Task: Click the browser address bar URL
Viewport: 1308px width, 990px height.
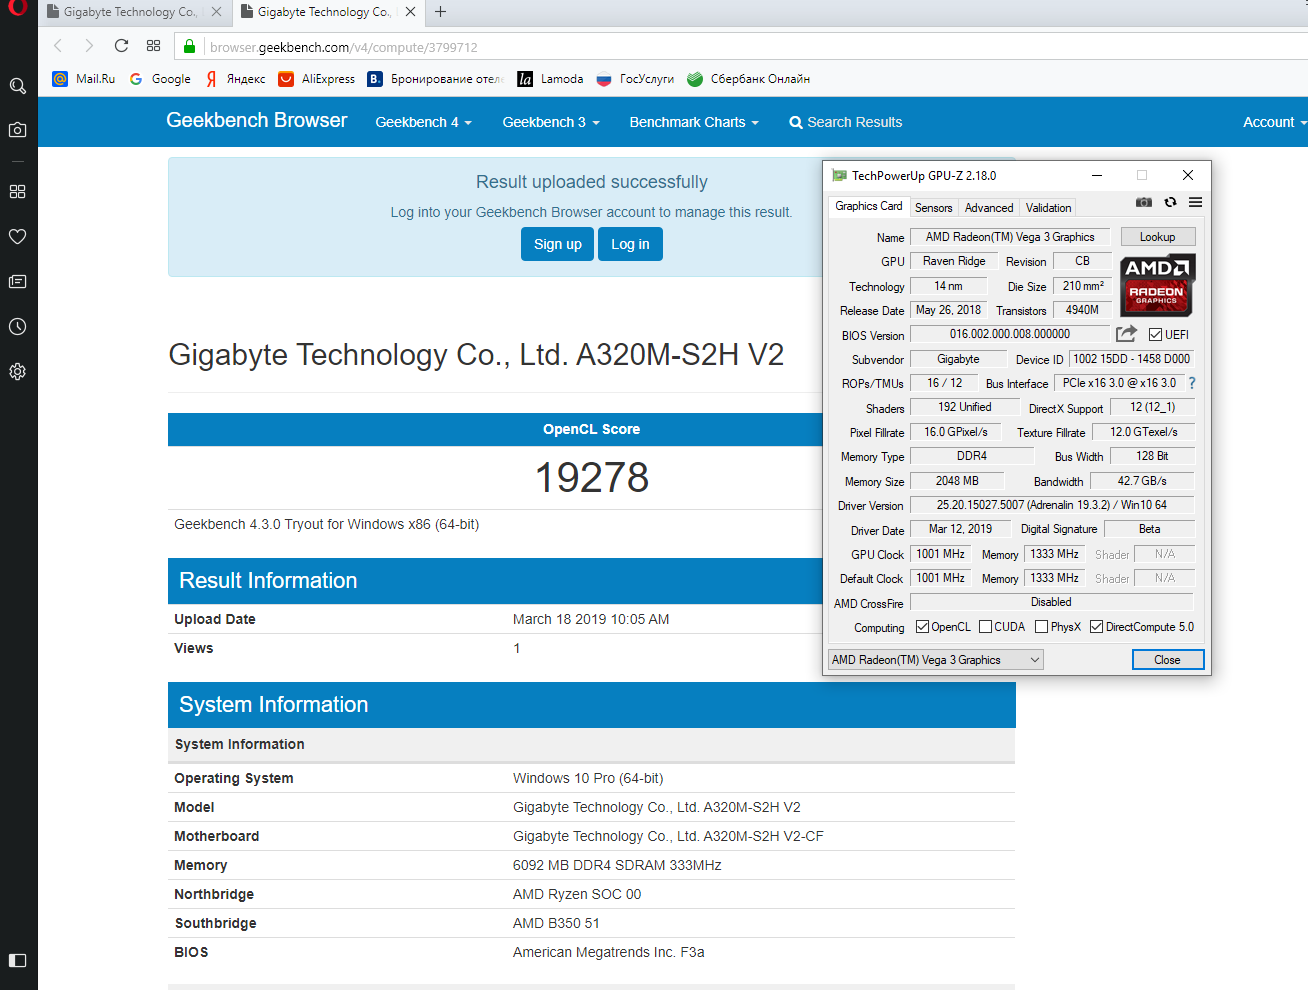Action: coord(344,47)
